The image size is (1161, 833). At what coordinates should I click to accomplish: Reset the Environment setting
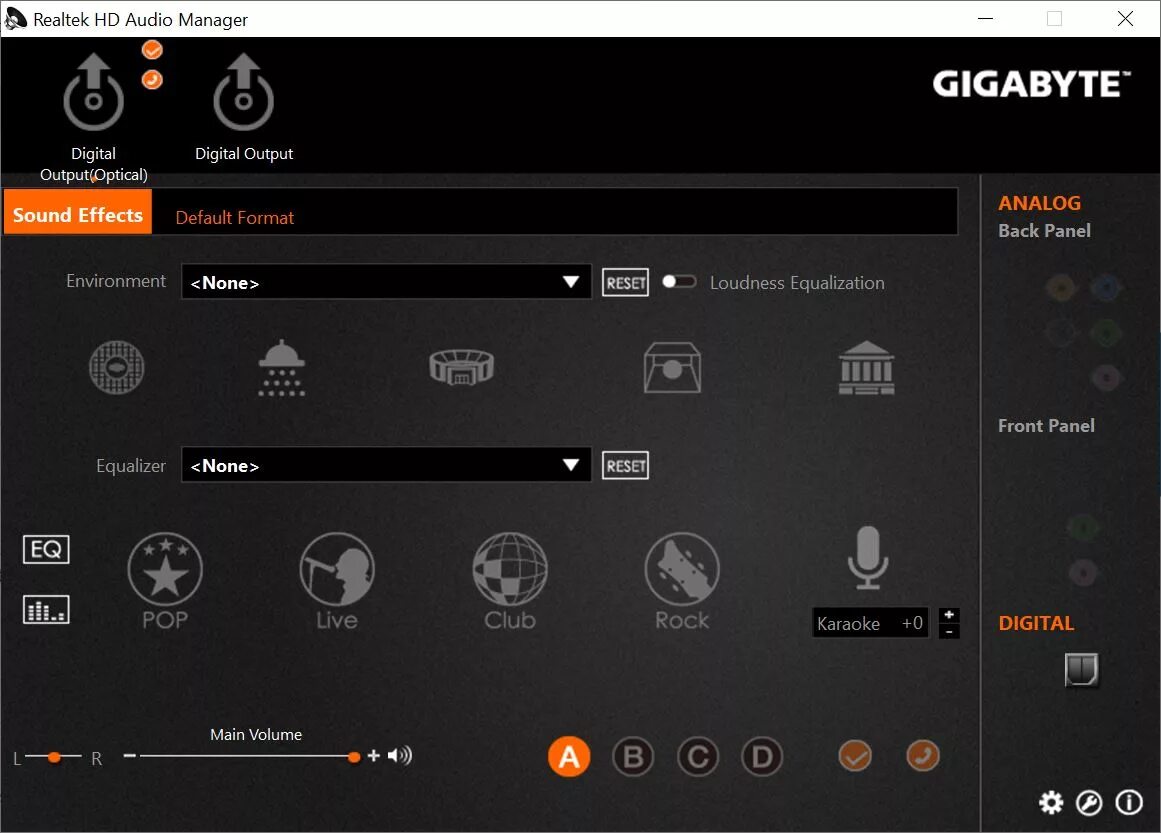(x=625, y=282)
